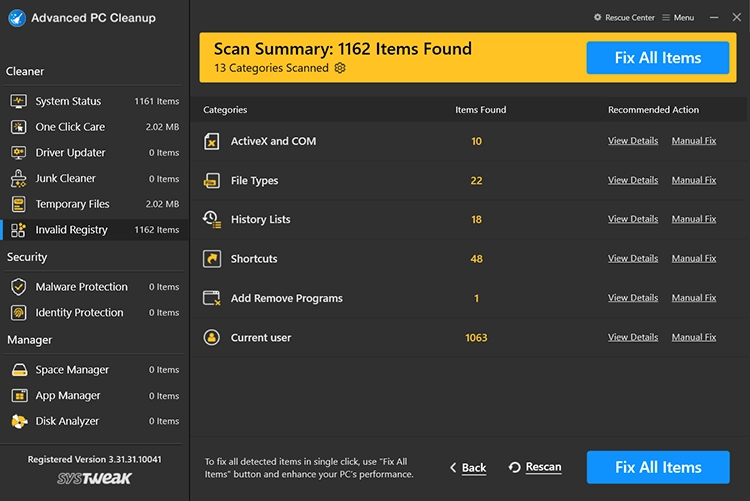This screenshot has height=501, width=750.
Task: Open the Malware Protection section label
Action: [81, 287]
